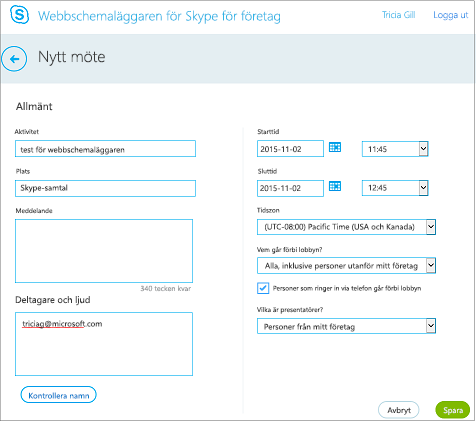Click inside the Meddelande text area
Viewport: 476px width, 422px height.
pyautogui.click(x=104, y=251)
